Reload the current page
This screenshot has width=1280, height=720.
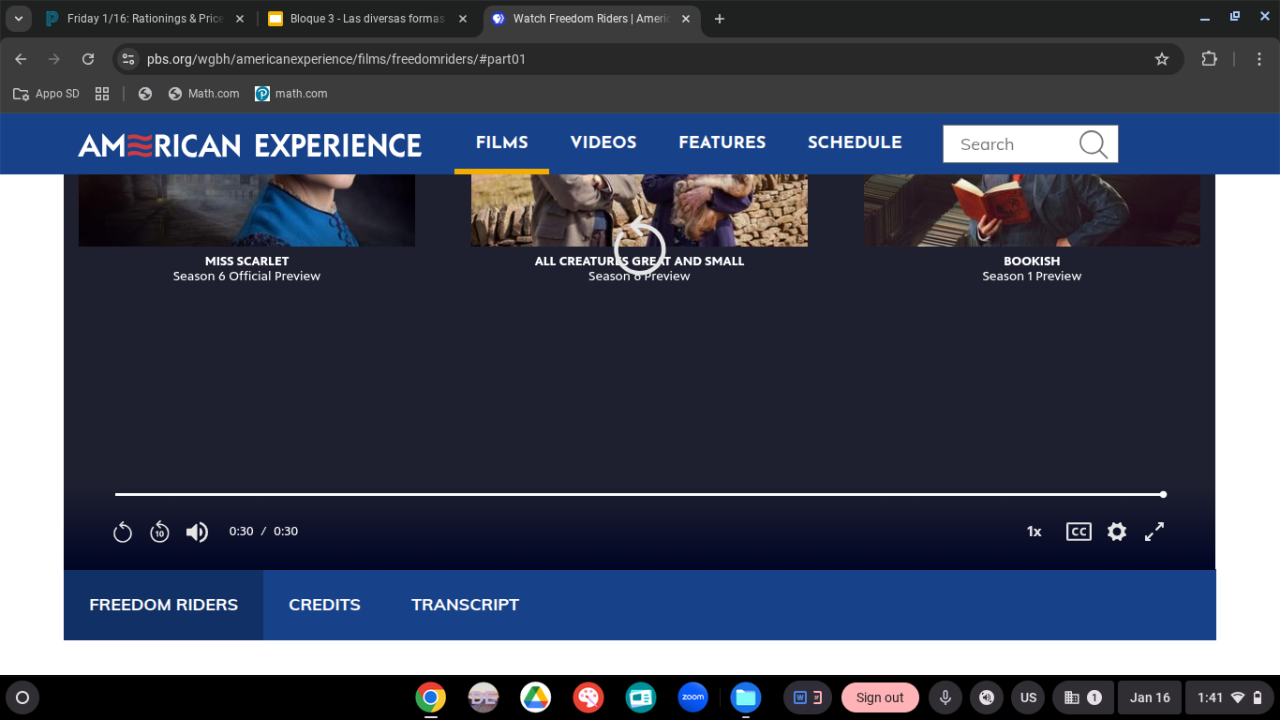(x=88, y=59)
